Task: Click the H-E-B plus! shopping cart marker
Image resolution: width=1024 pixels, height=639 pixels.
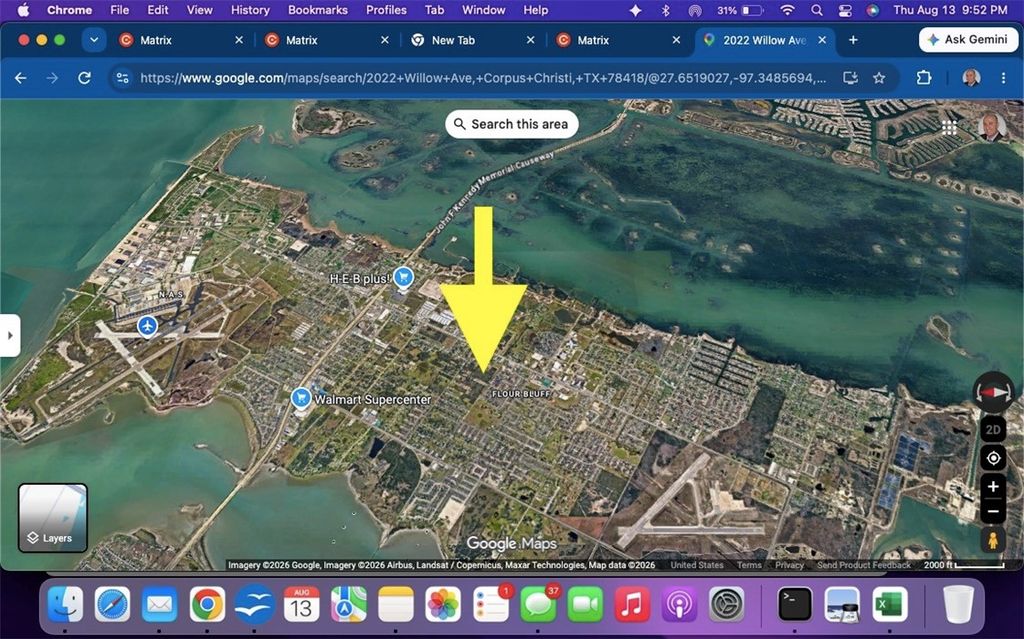Action: pos(404,278)
